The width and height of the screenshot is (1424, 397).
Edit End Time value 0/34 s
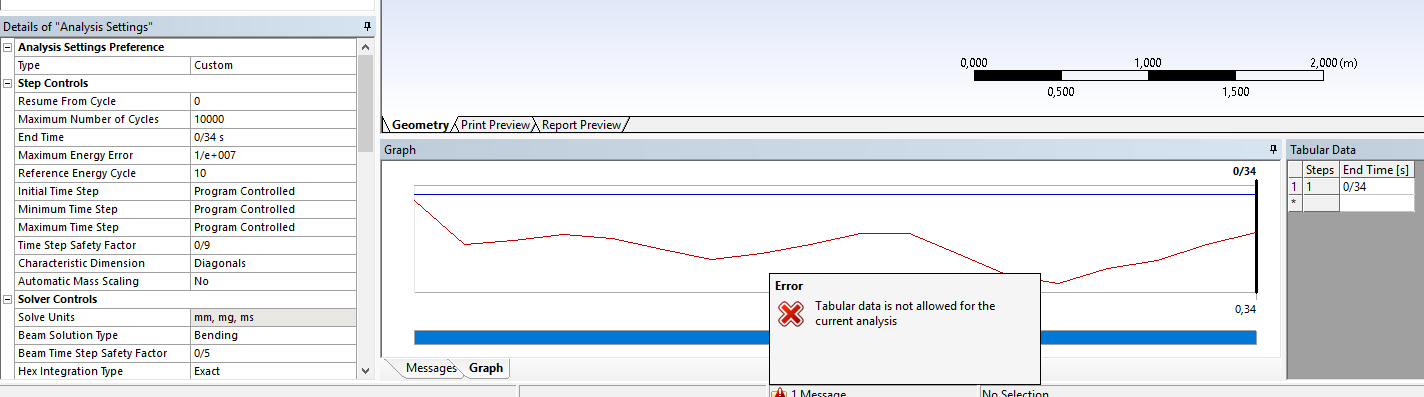[273, 137]
